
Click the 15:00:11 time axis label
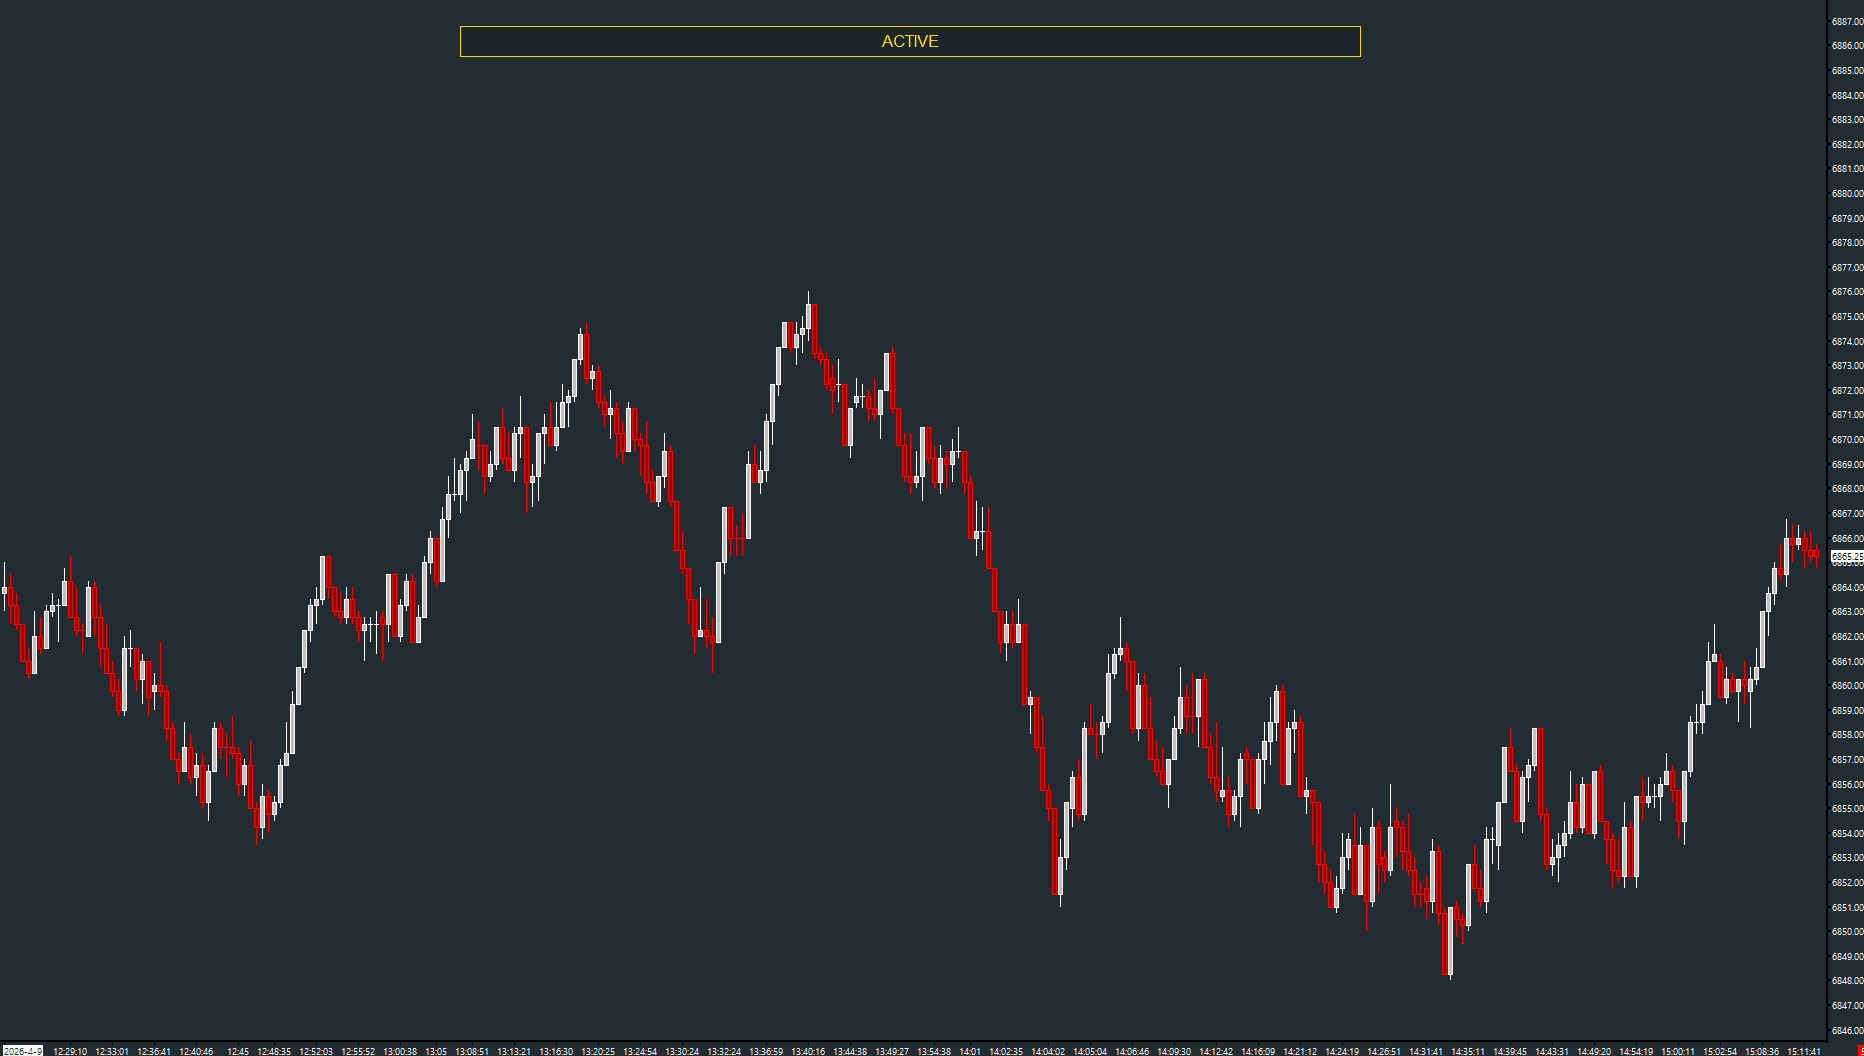[1678, 1051]
